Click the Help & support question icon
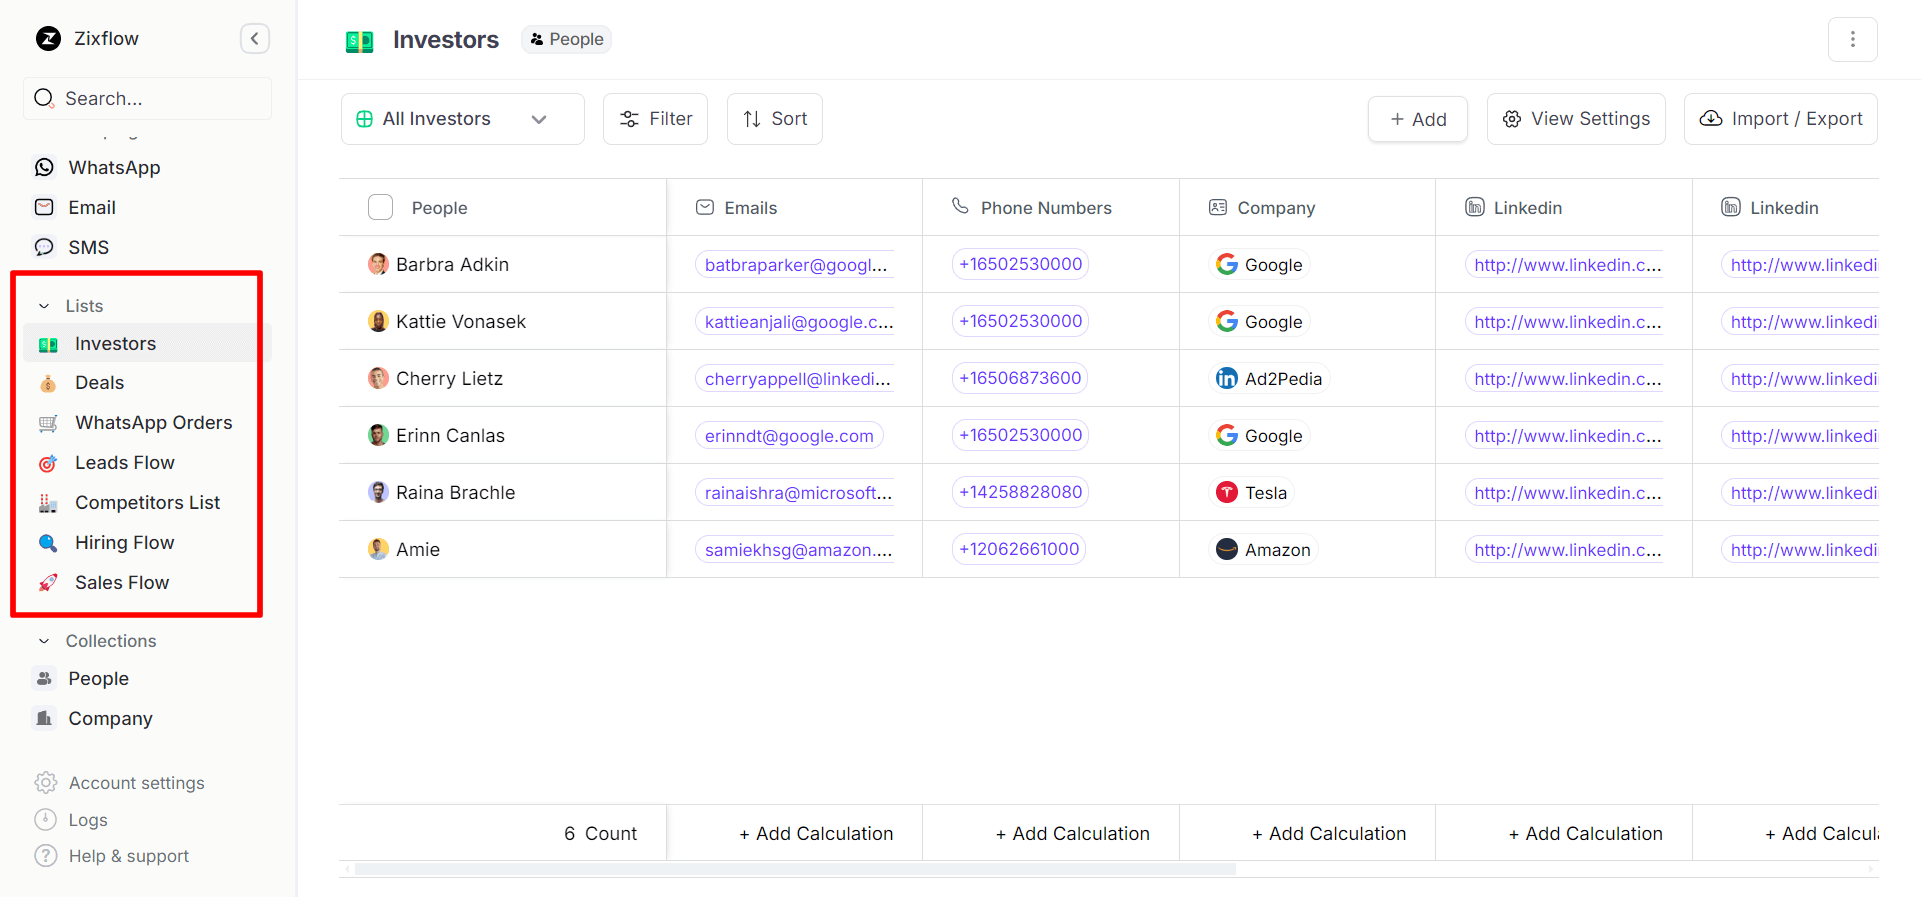Viewport: 1921px width, 897px height. pyautogui.click(x=45, y=856)
